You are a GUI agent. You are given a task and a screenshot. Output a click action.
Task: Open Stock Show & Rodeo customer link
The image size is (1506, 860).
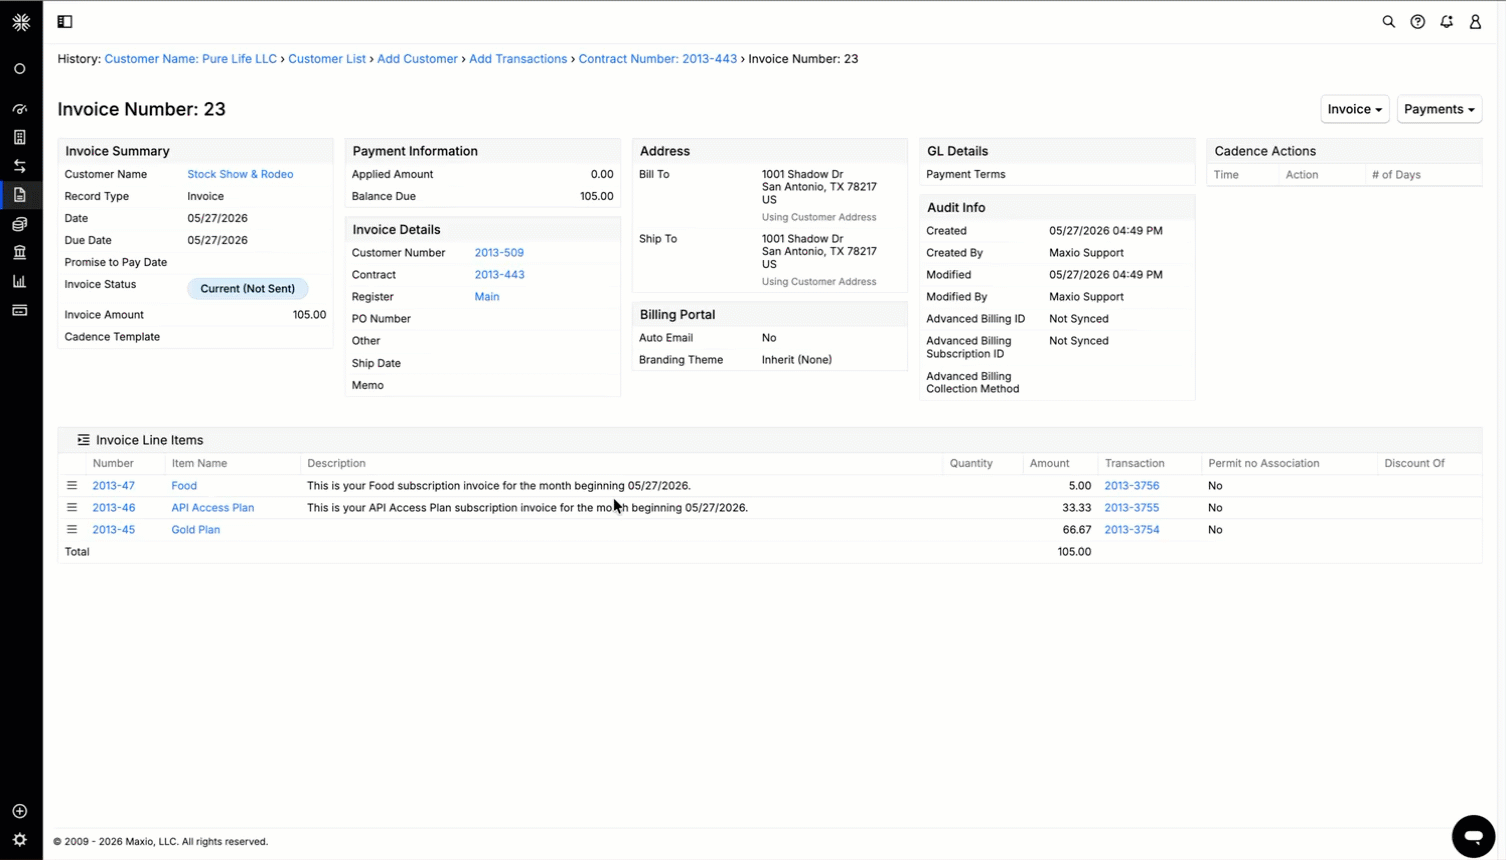click(x=240, y=174)
